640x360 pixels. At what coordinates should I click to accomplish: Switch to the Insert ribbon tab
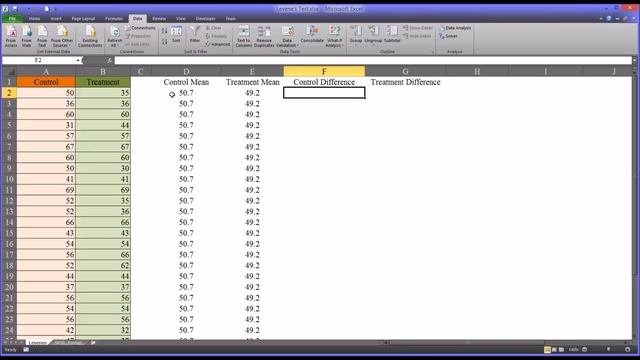point(56,18)
